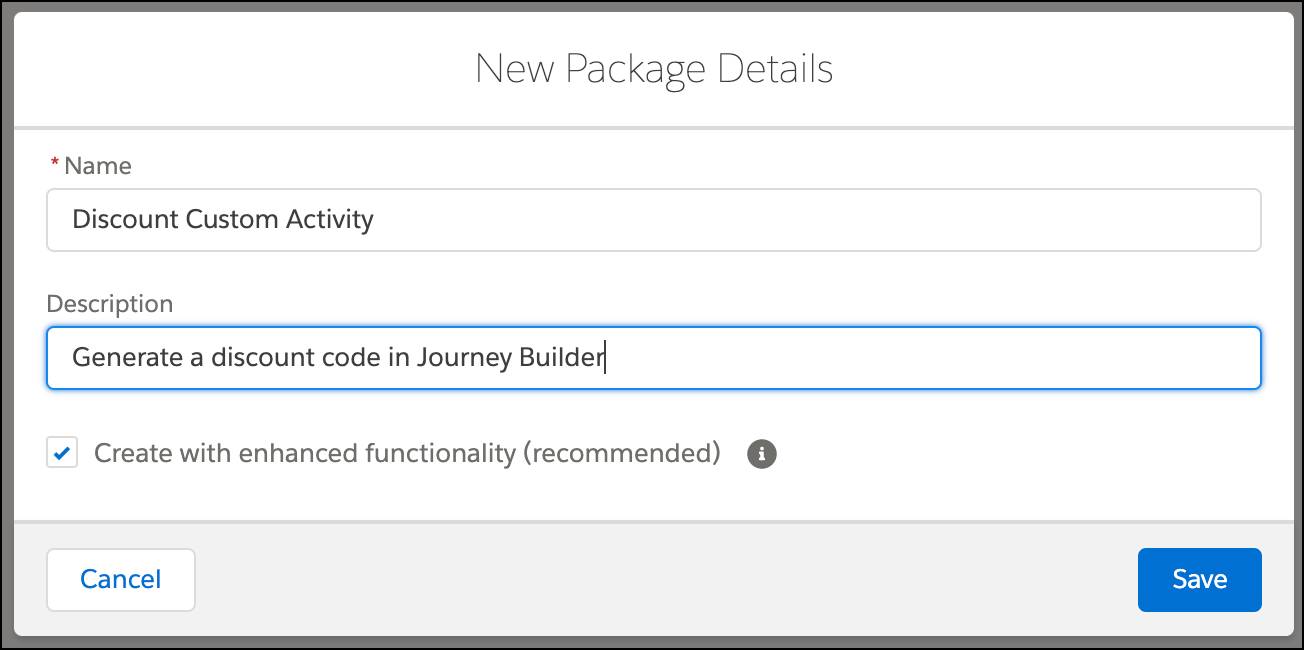
Task: Focus the Description input field
Action: coord(900,357)
